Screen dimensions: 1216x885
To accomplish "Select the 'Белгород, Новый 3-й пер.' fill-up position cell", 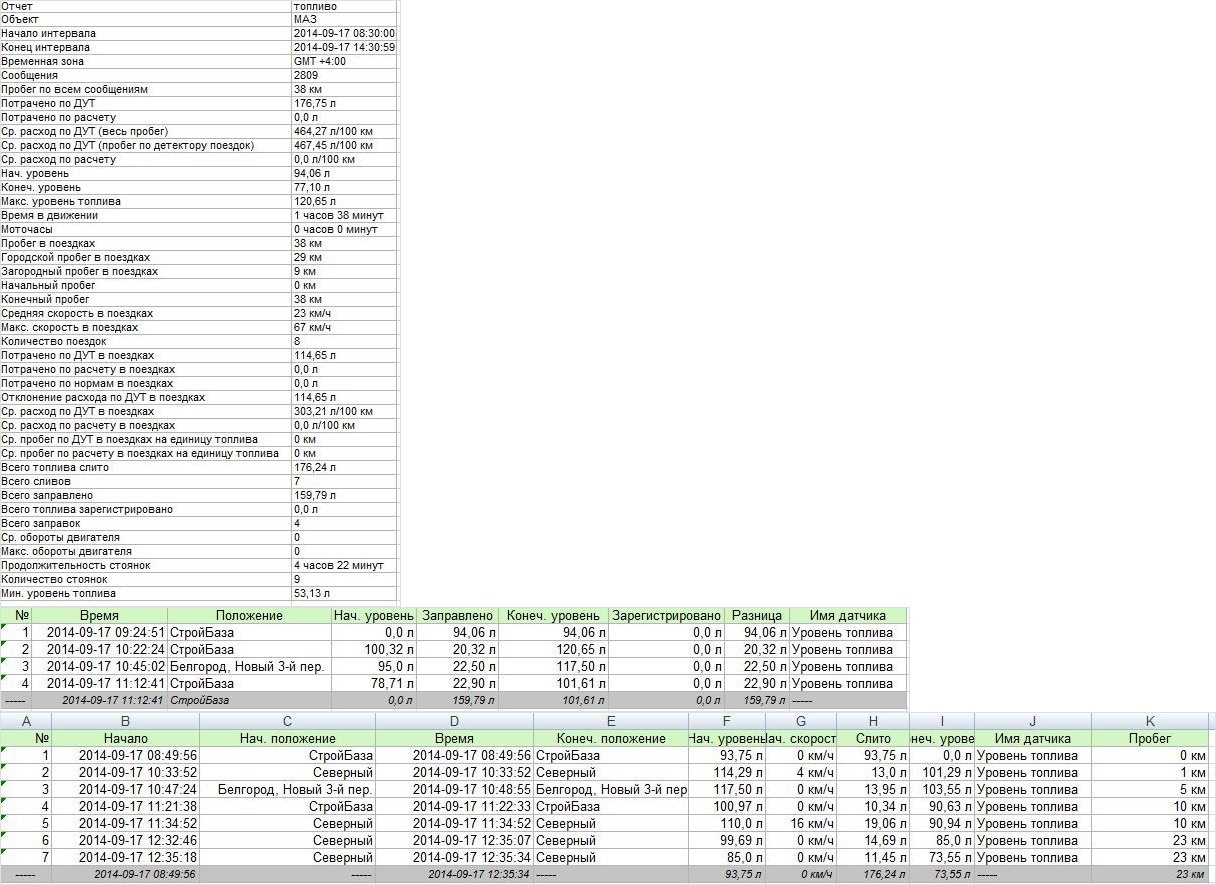I will [x=249, y=667].
